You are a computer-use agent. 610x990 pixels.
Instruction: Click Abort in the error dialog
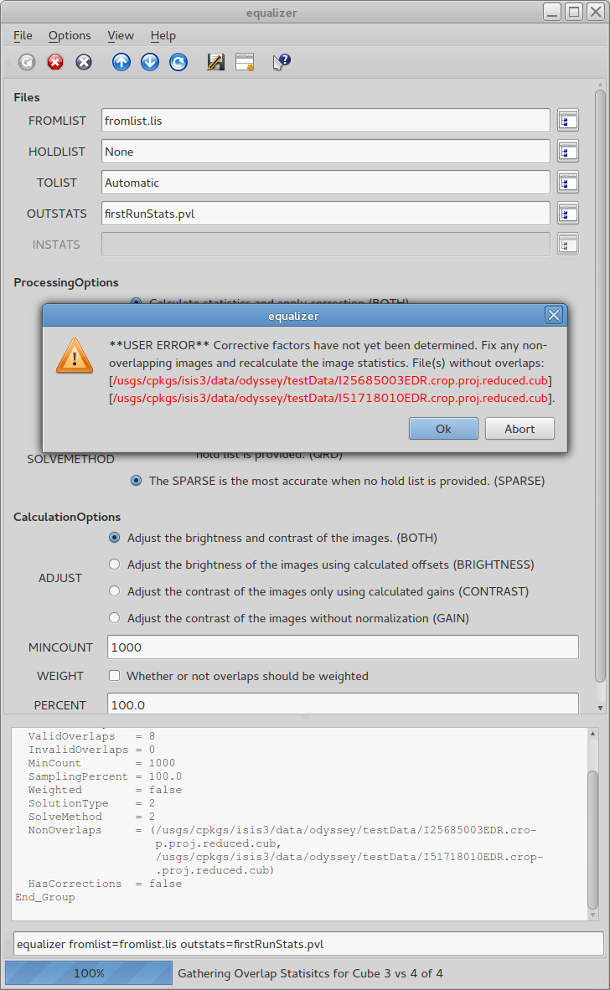tap(520, 428)
